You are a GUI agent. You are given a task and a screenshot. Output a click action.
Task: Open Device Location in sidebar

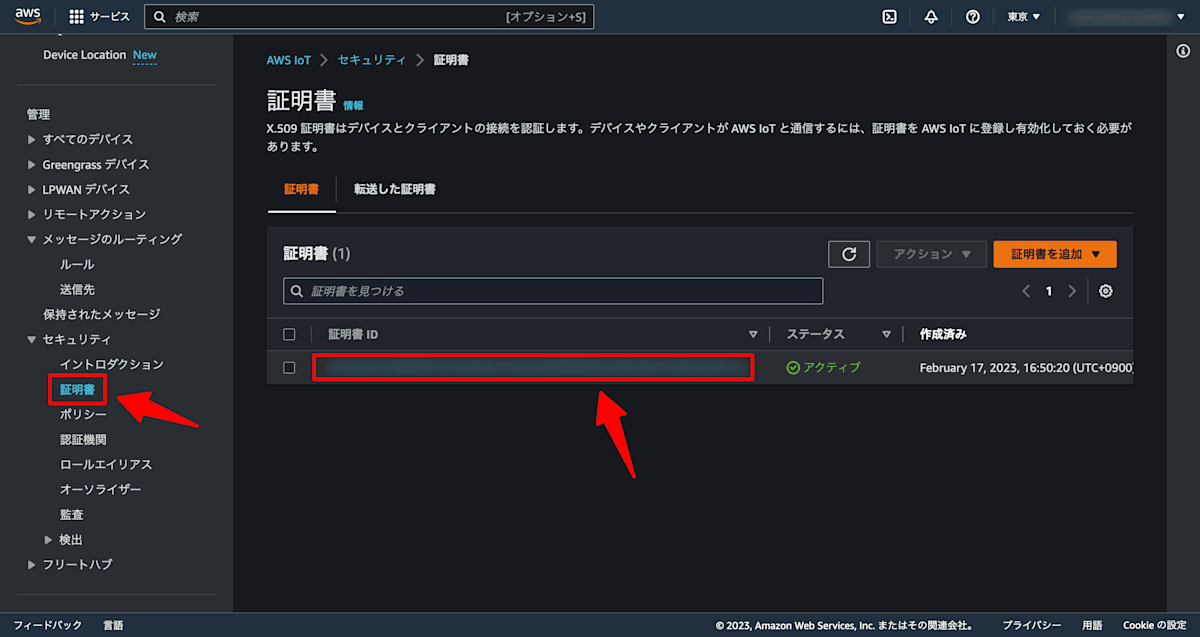tap(85, 55)
